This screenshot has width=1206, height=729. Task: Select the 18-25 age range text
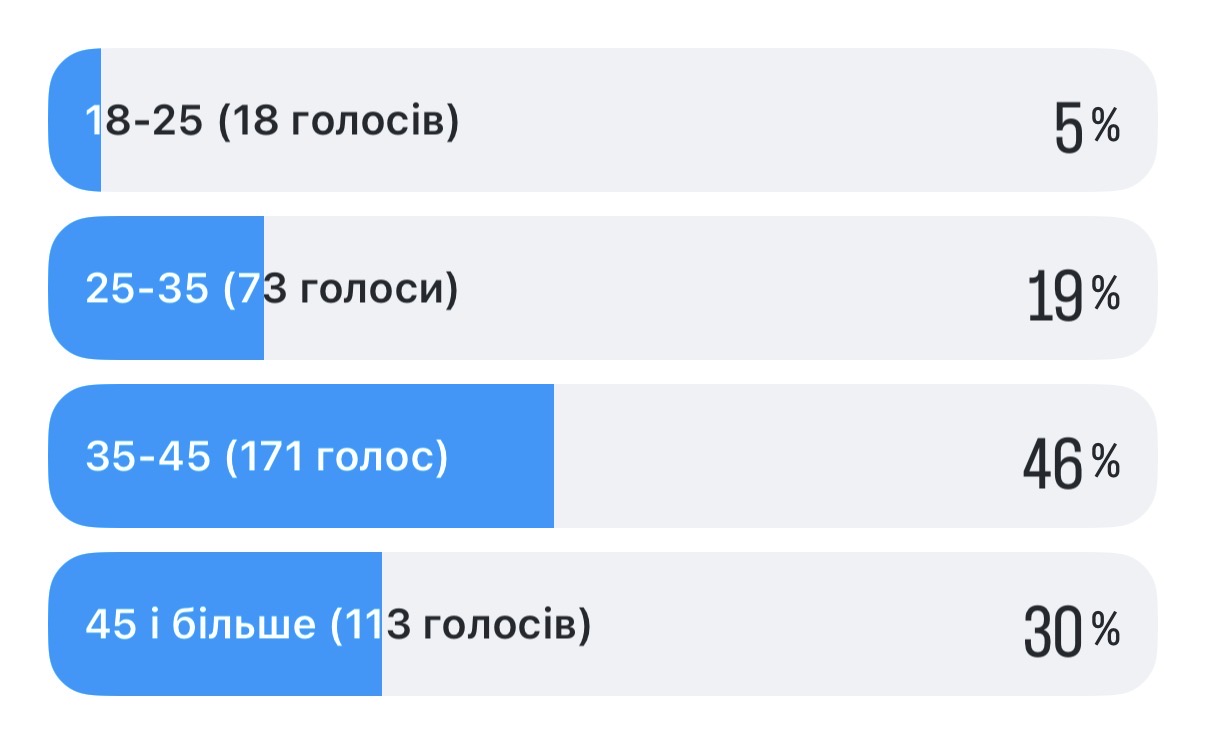click(146, 122)
